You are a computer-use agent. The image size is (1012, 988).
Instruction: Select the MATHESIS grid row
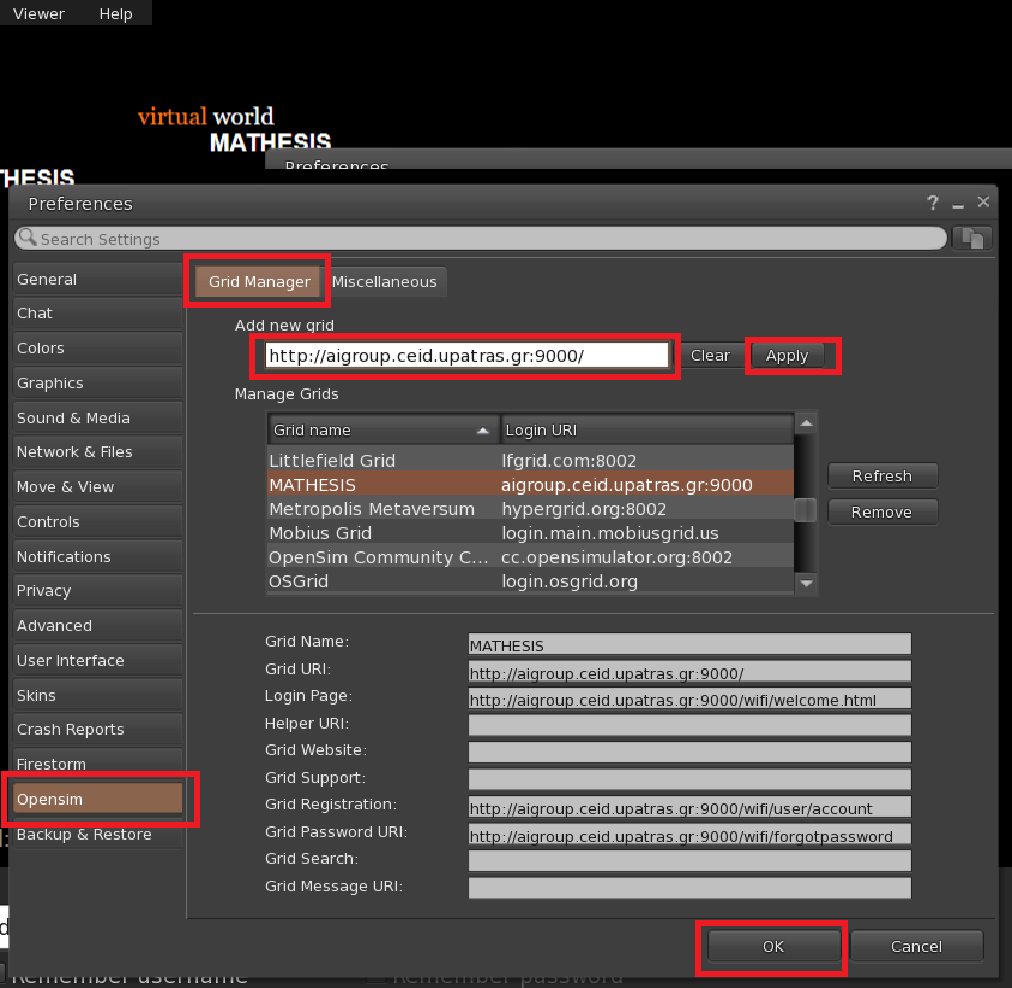(x=531, y=485)
